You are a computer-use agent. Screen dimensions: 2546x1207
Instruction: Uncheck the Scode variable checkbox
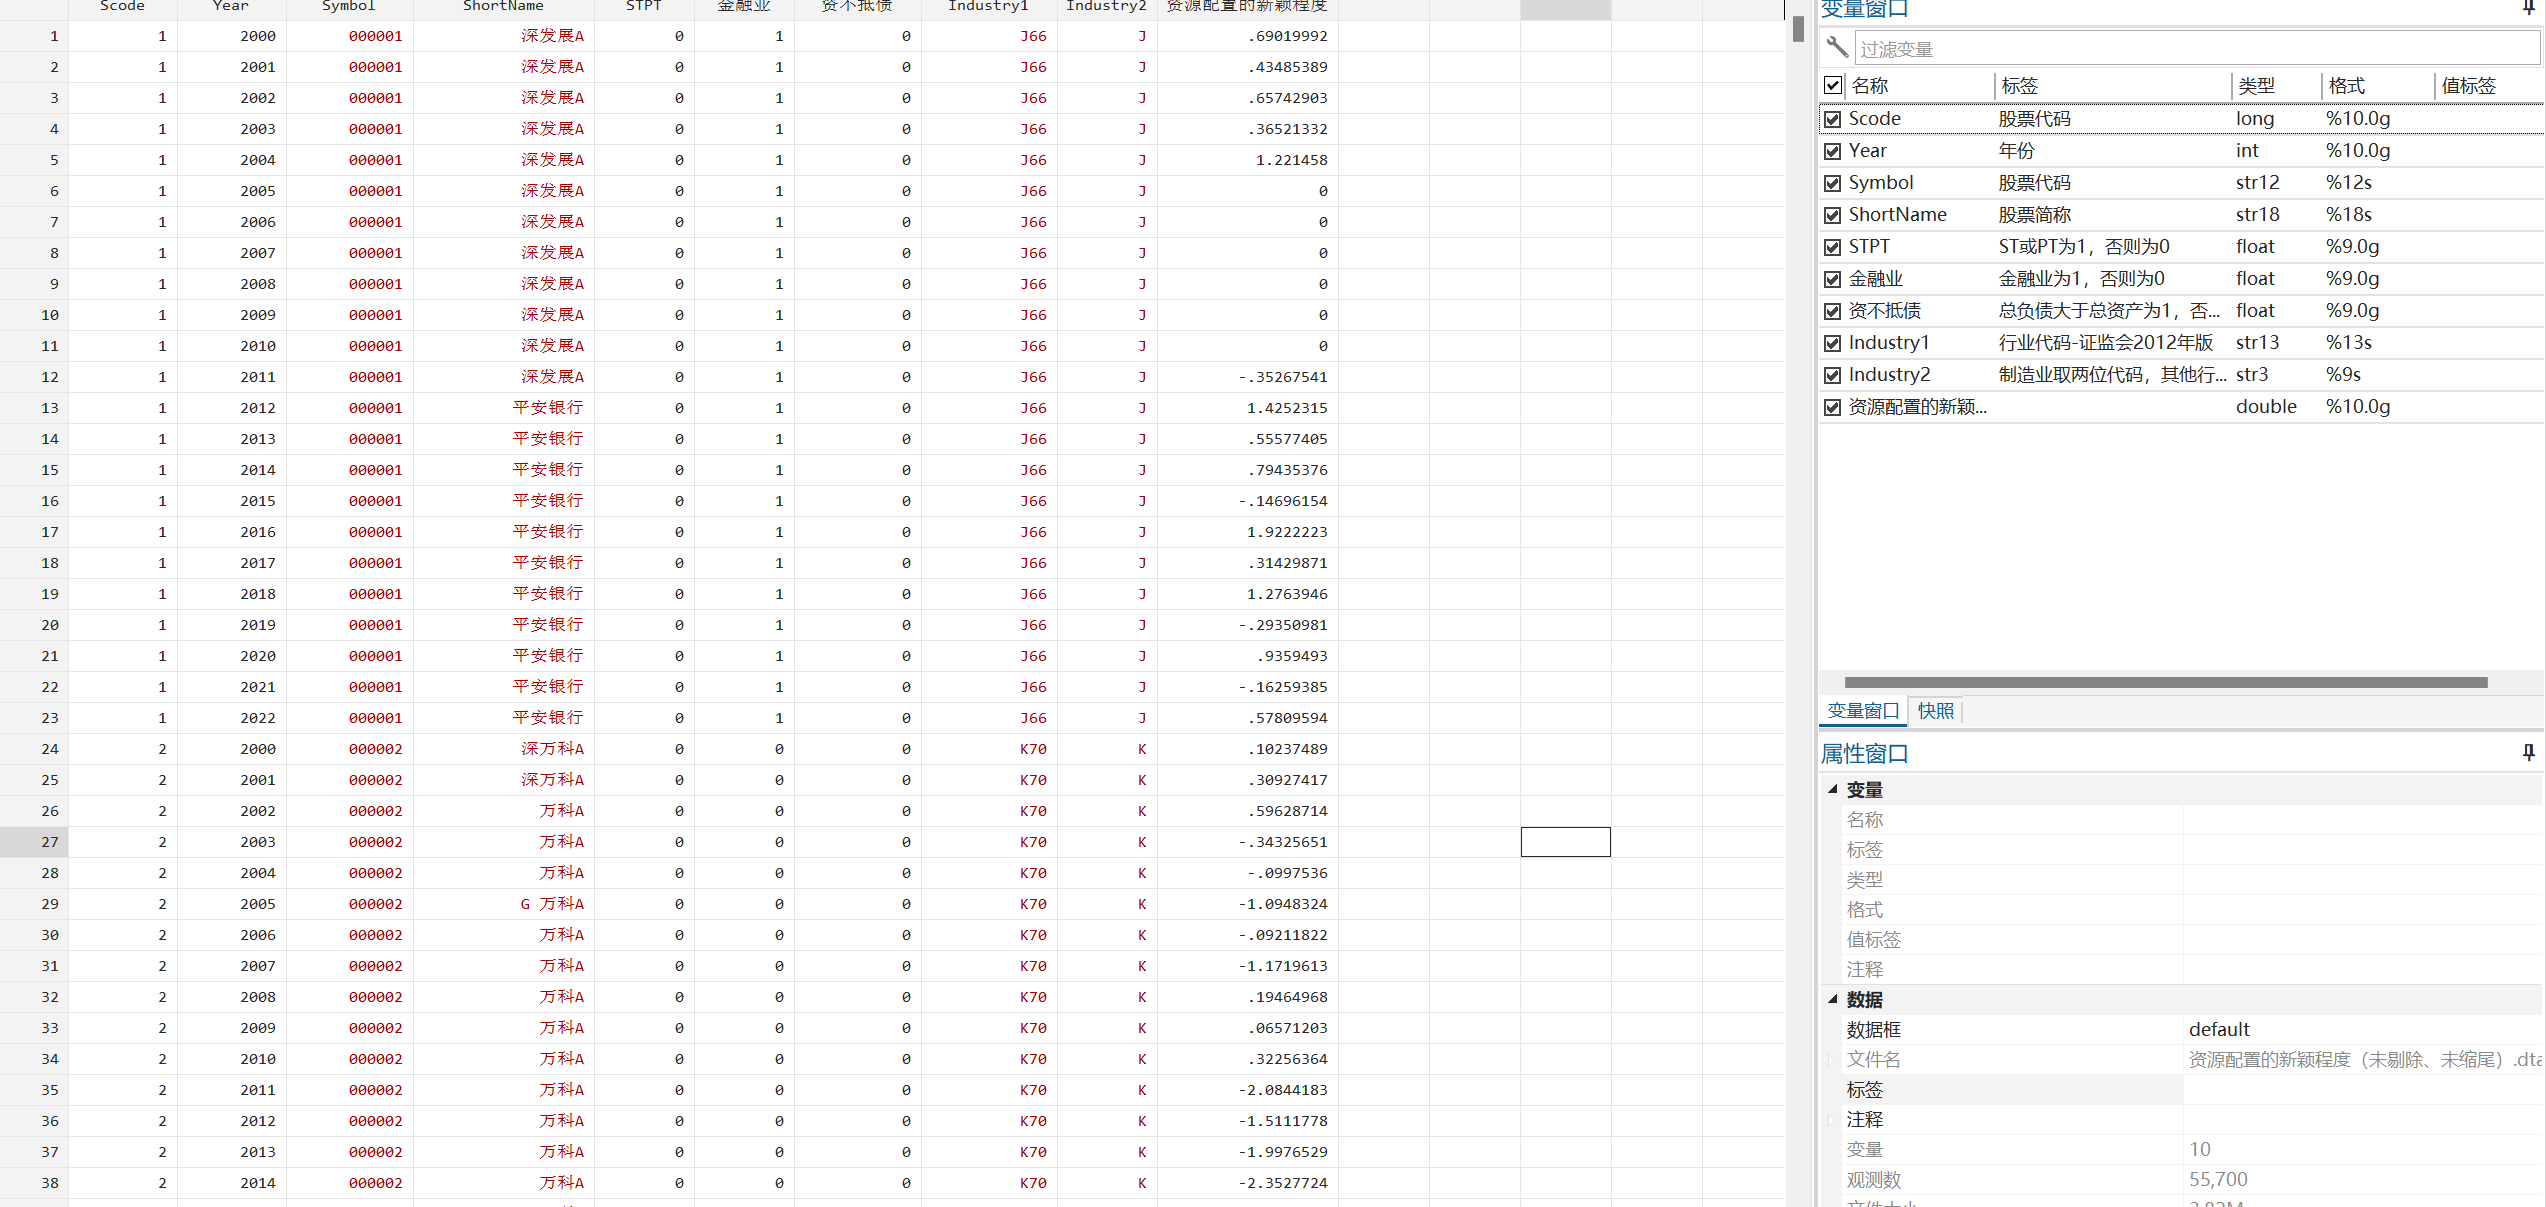1832,119
